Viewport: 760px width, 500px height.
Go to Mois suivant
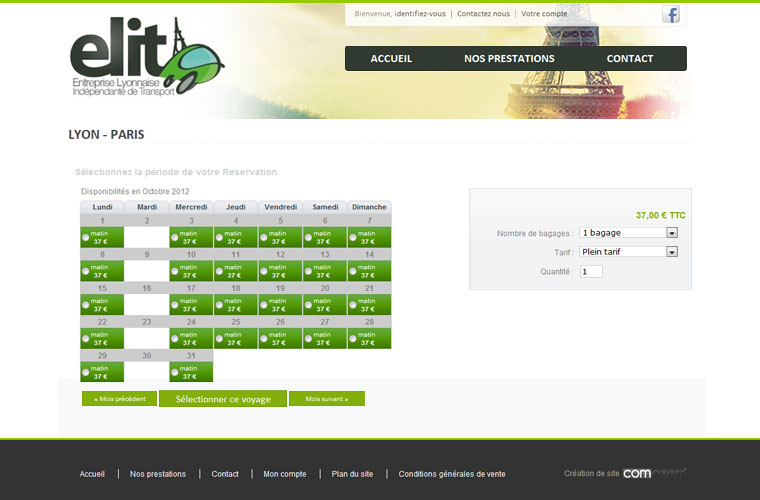(327, 399)
